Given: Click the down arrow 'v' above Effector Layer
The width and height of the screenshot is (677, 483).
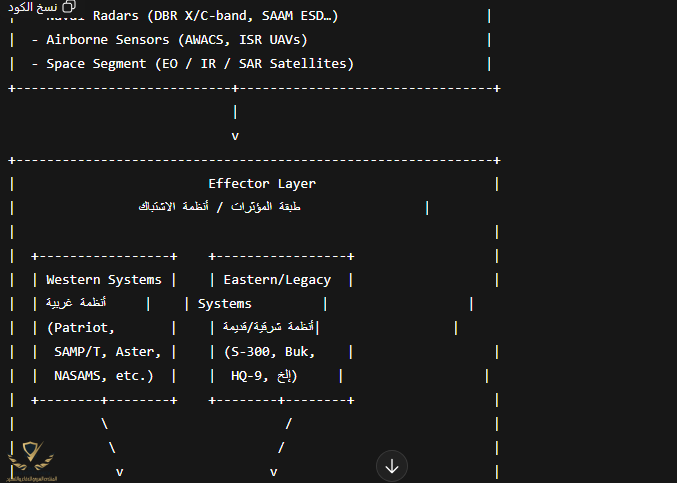Looking at the screenshot, I should coord(235,136).
